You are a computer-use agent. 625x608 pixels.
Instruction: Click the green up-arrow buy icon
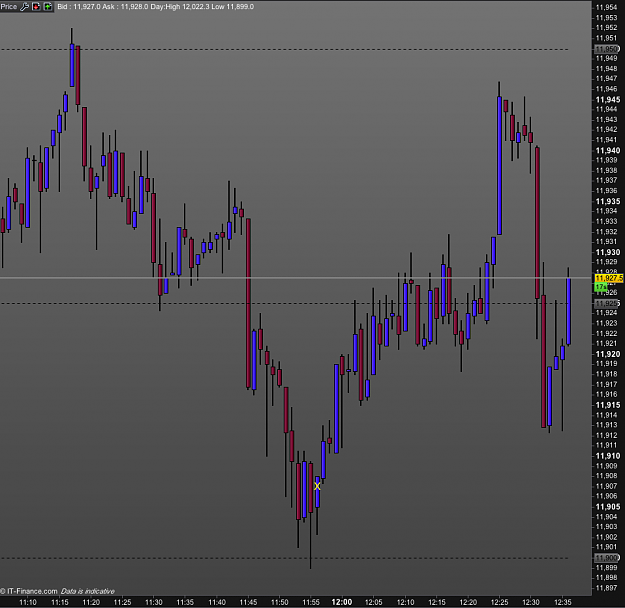48,6
